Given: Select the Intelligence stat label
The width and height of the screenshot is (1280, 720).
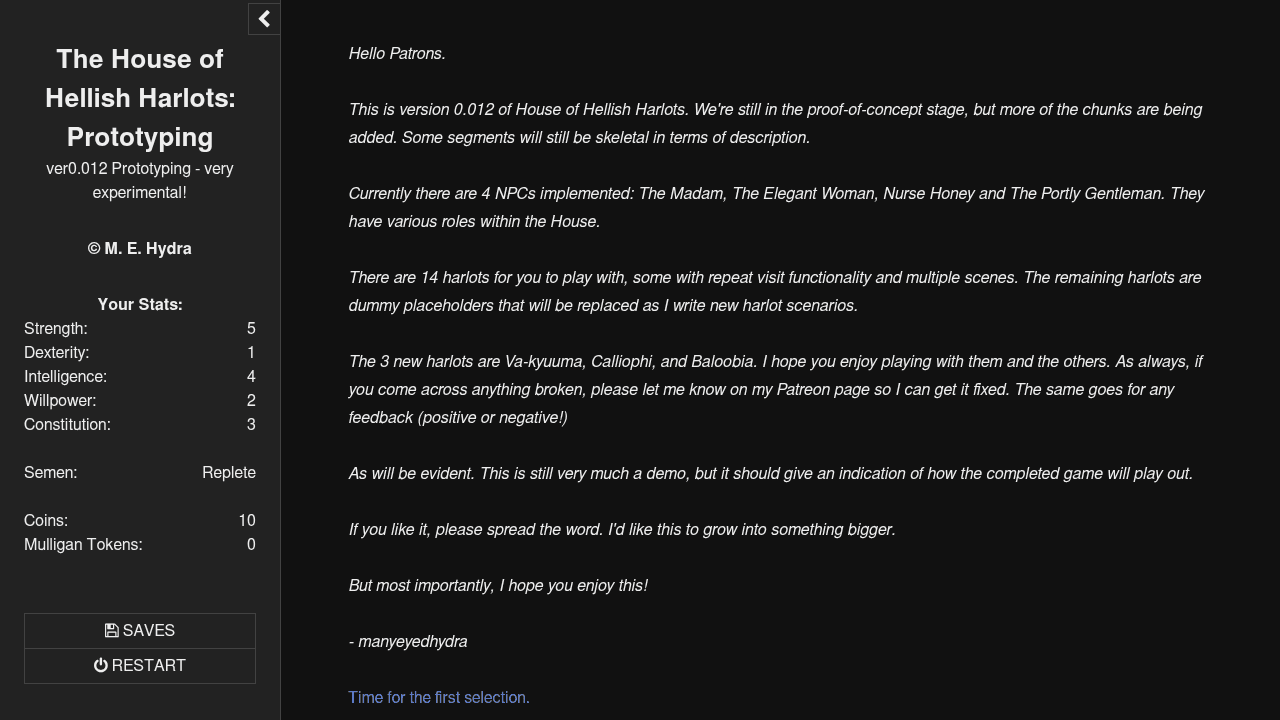Looking at the screenshot, I should (x=65, y=376).
